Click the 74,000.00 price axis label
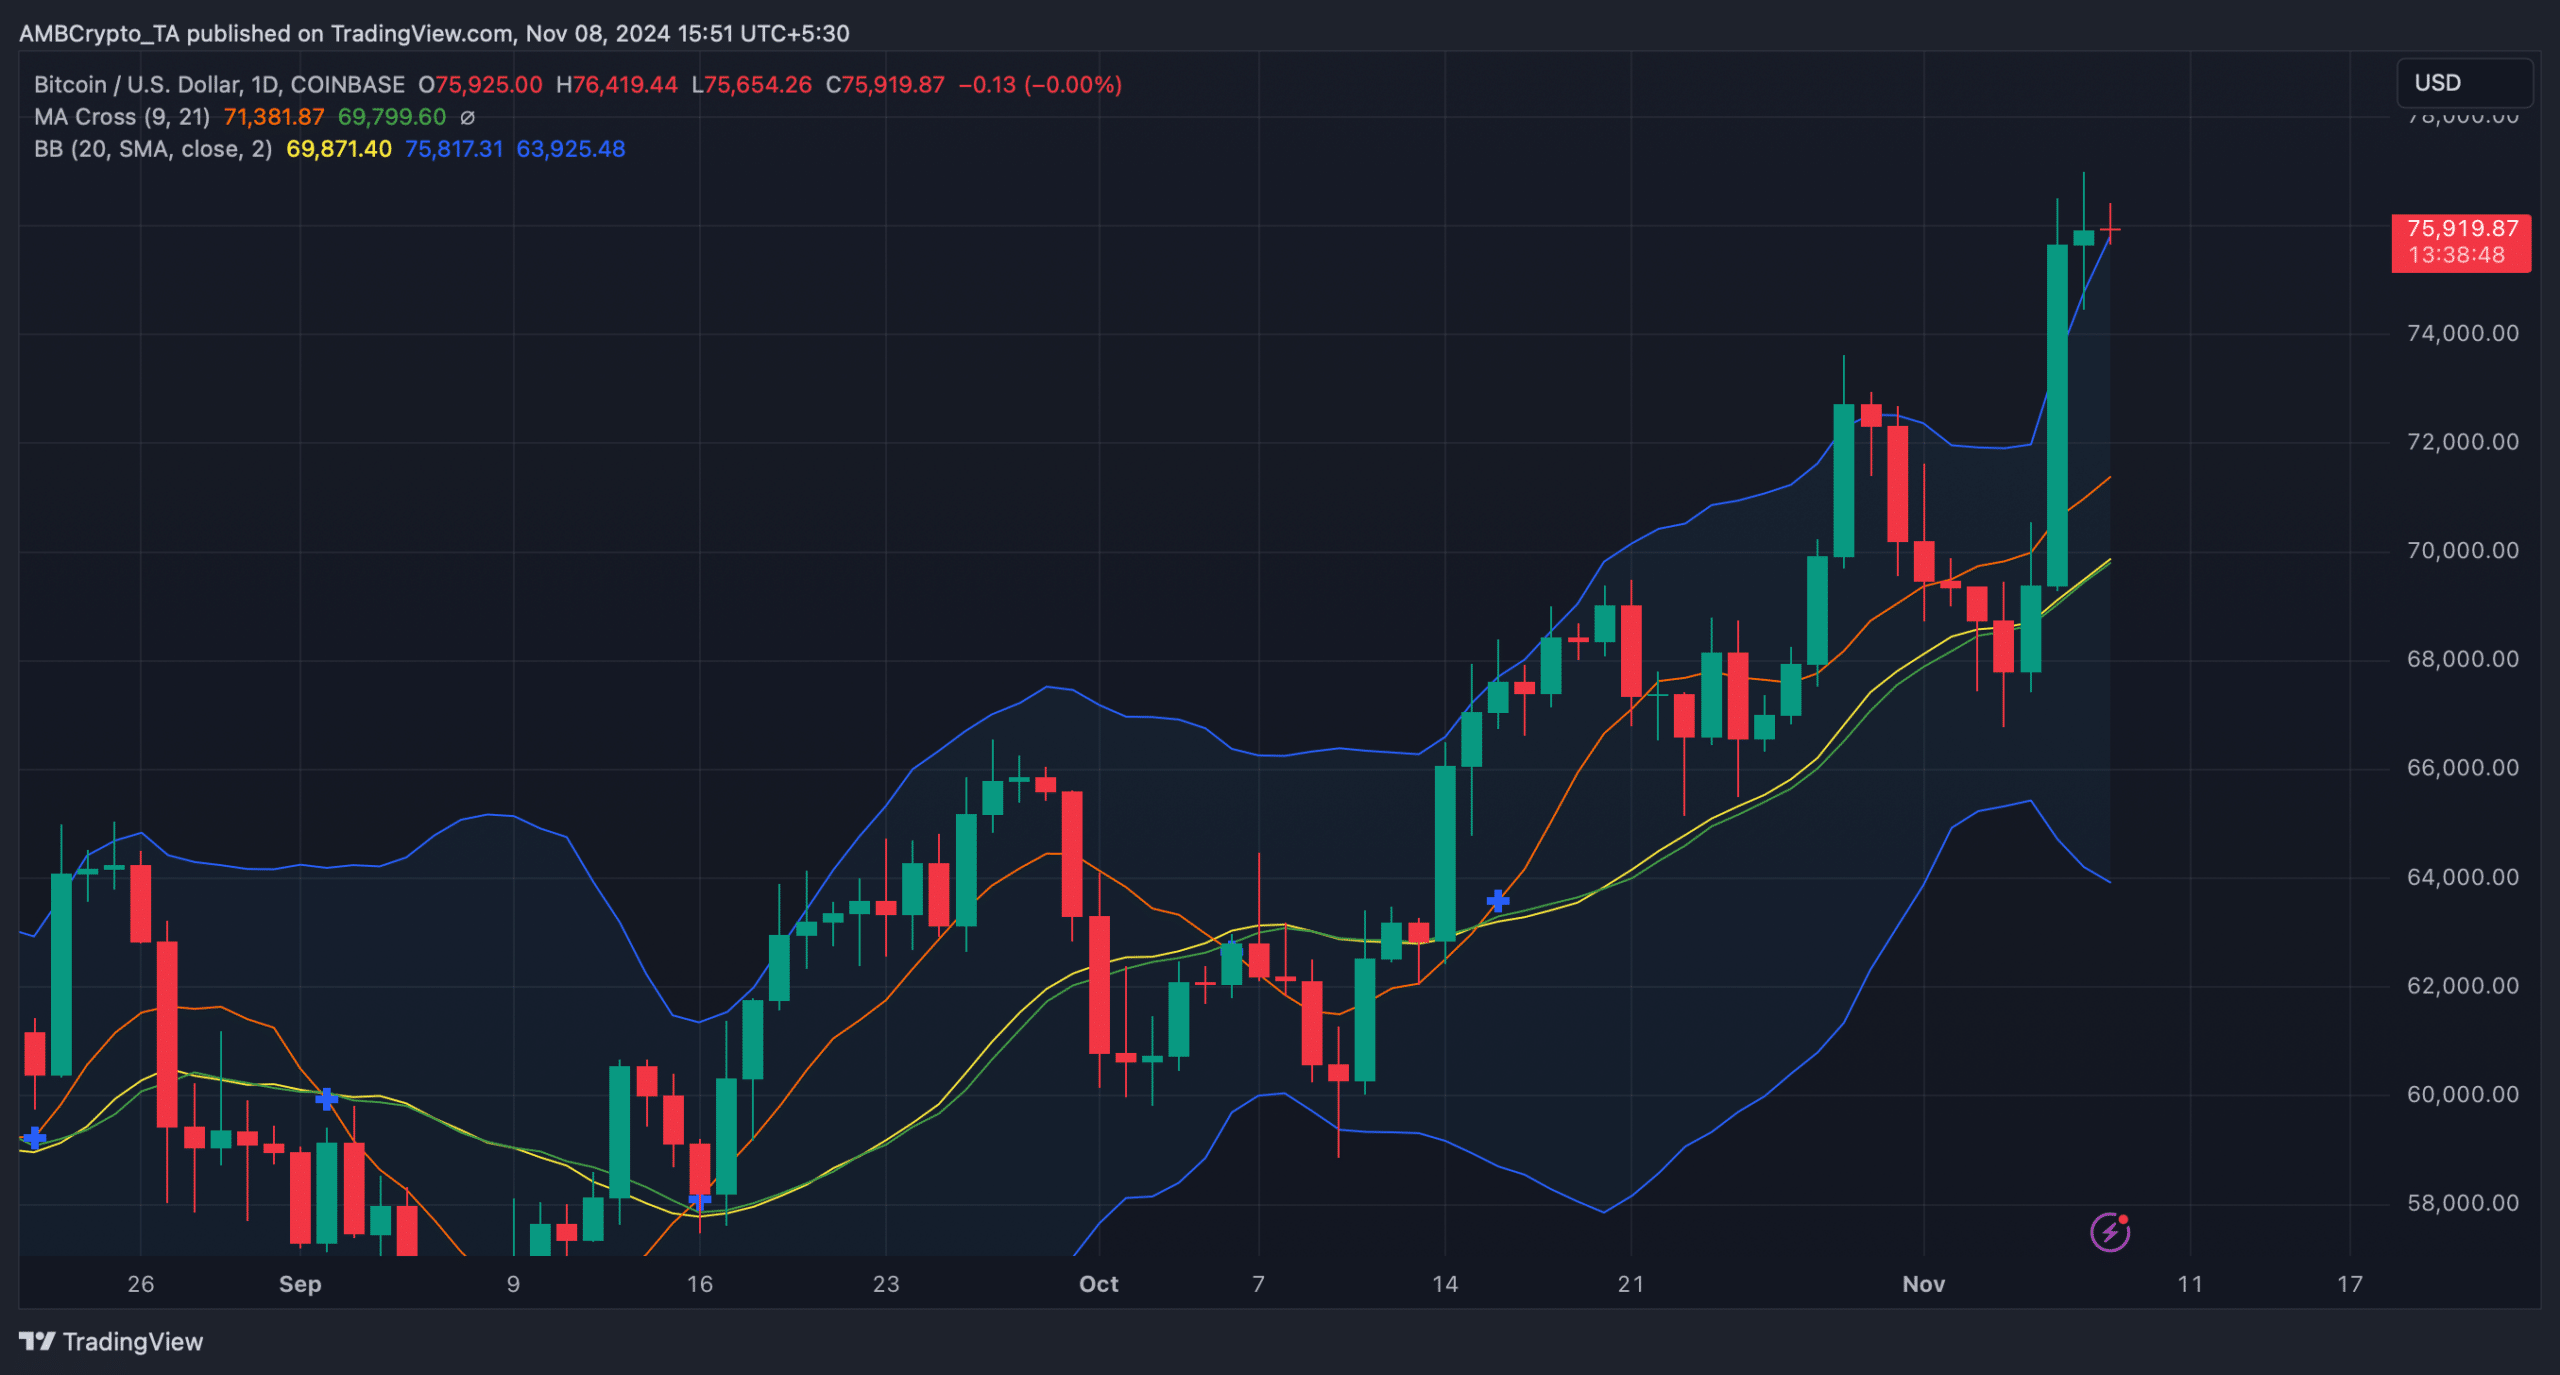Viewport: 2560px width, 1375px height. (x=2463, y=333)
